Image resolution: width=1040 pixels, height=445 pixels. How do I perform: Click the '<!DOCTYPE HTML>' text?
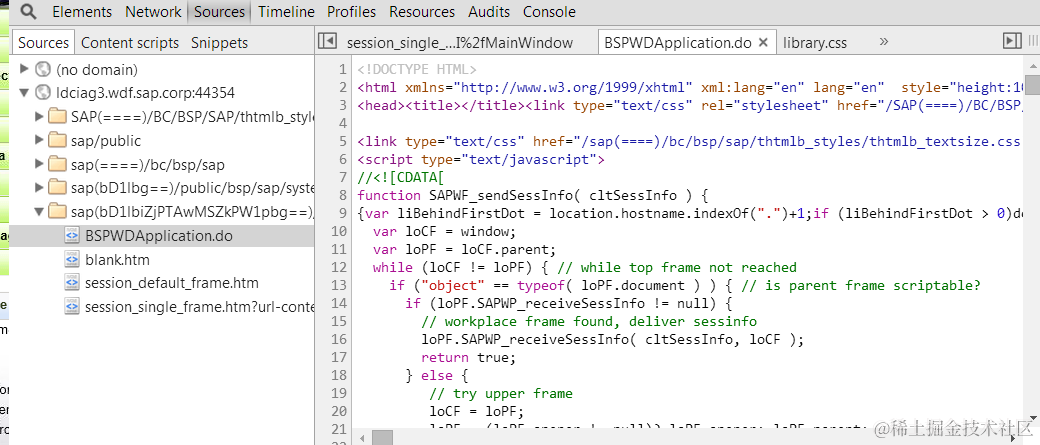tap(417, 69)
